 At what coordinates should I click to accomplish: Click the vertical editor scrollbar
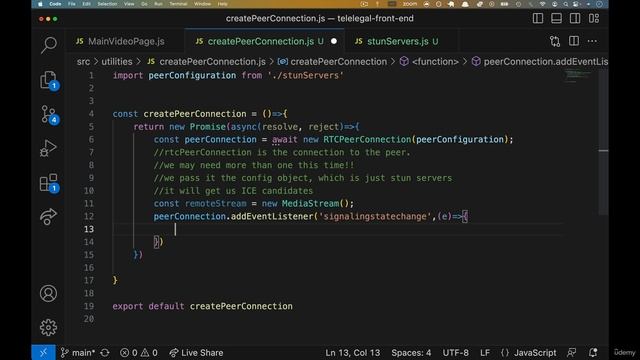coord(603,143)
